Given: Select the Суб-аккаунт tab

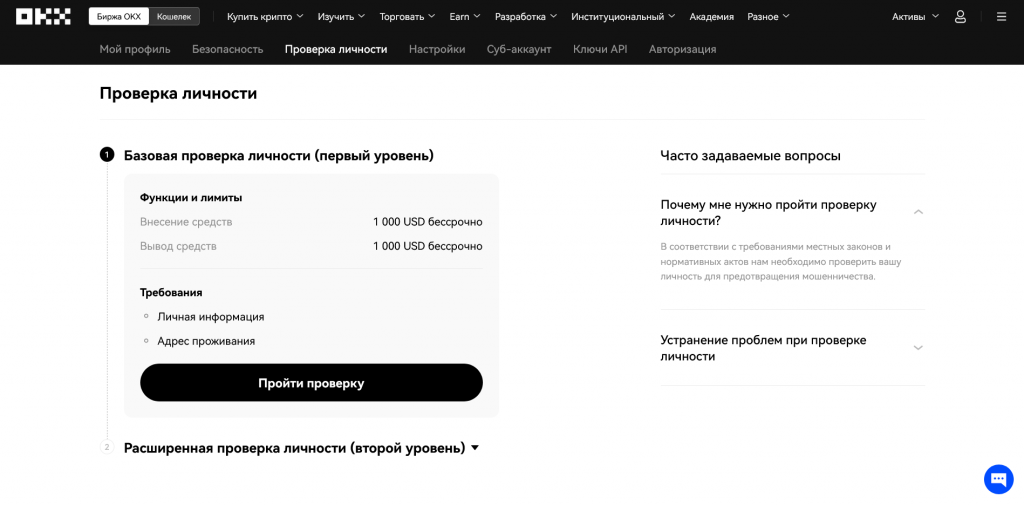Looking at the screenshot, I should tap(518, 49).
